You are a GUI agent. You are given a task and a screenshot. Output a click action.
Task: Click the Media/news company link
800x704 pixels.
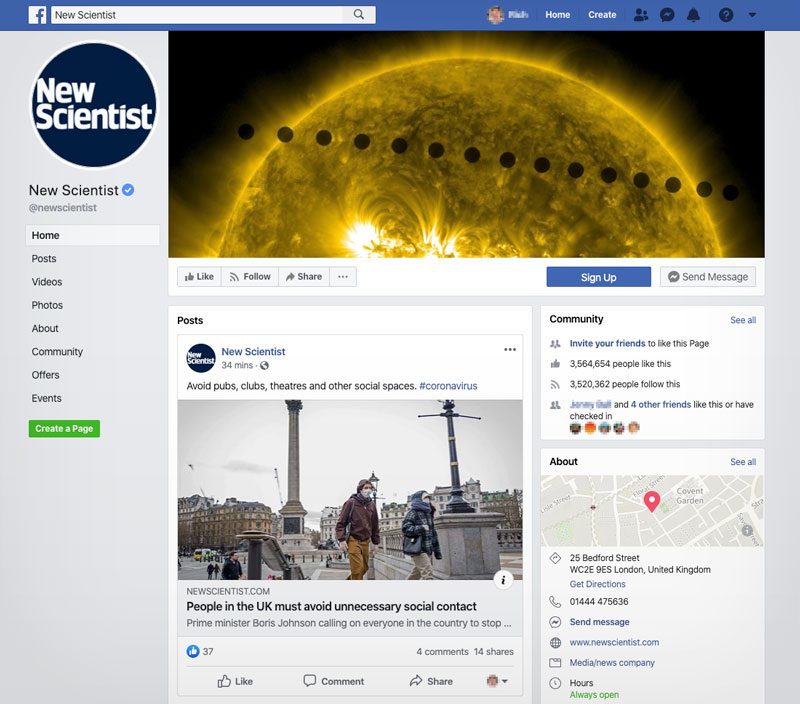612,663
